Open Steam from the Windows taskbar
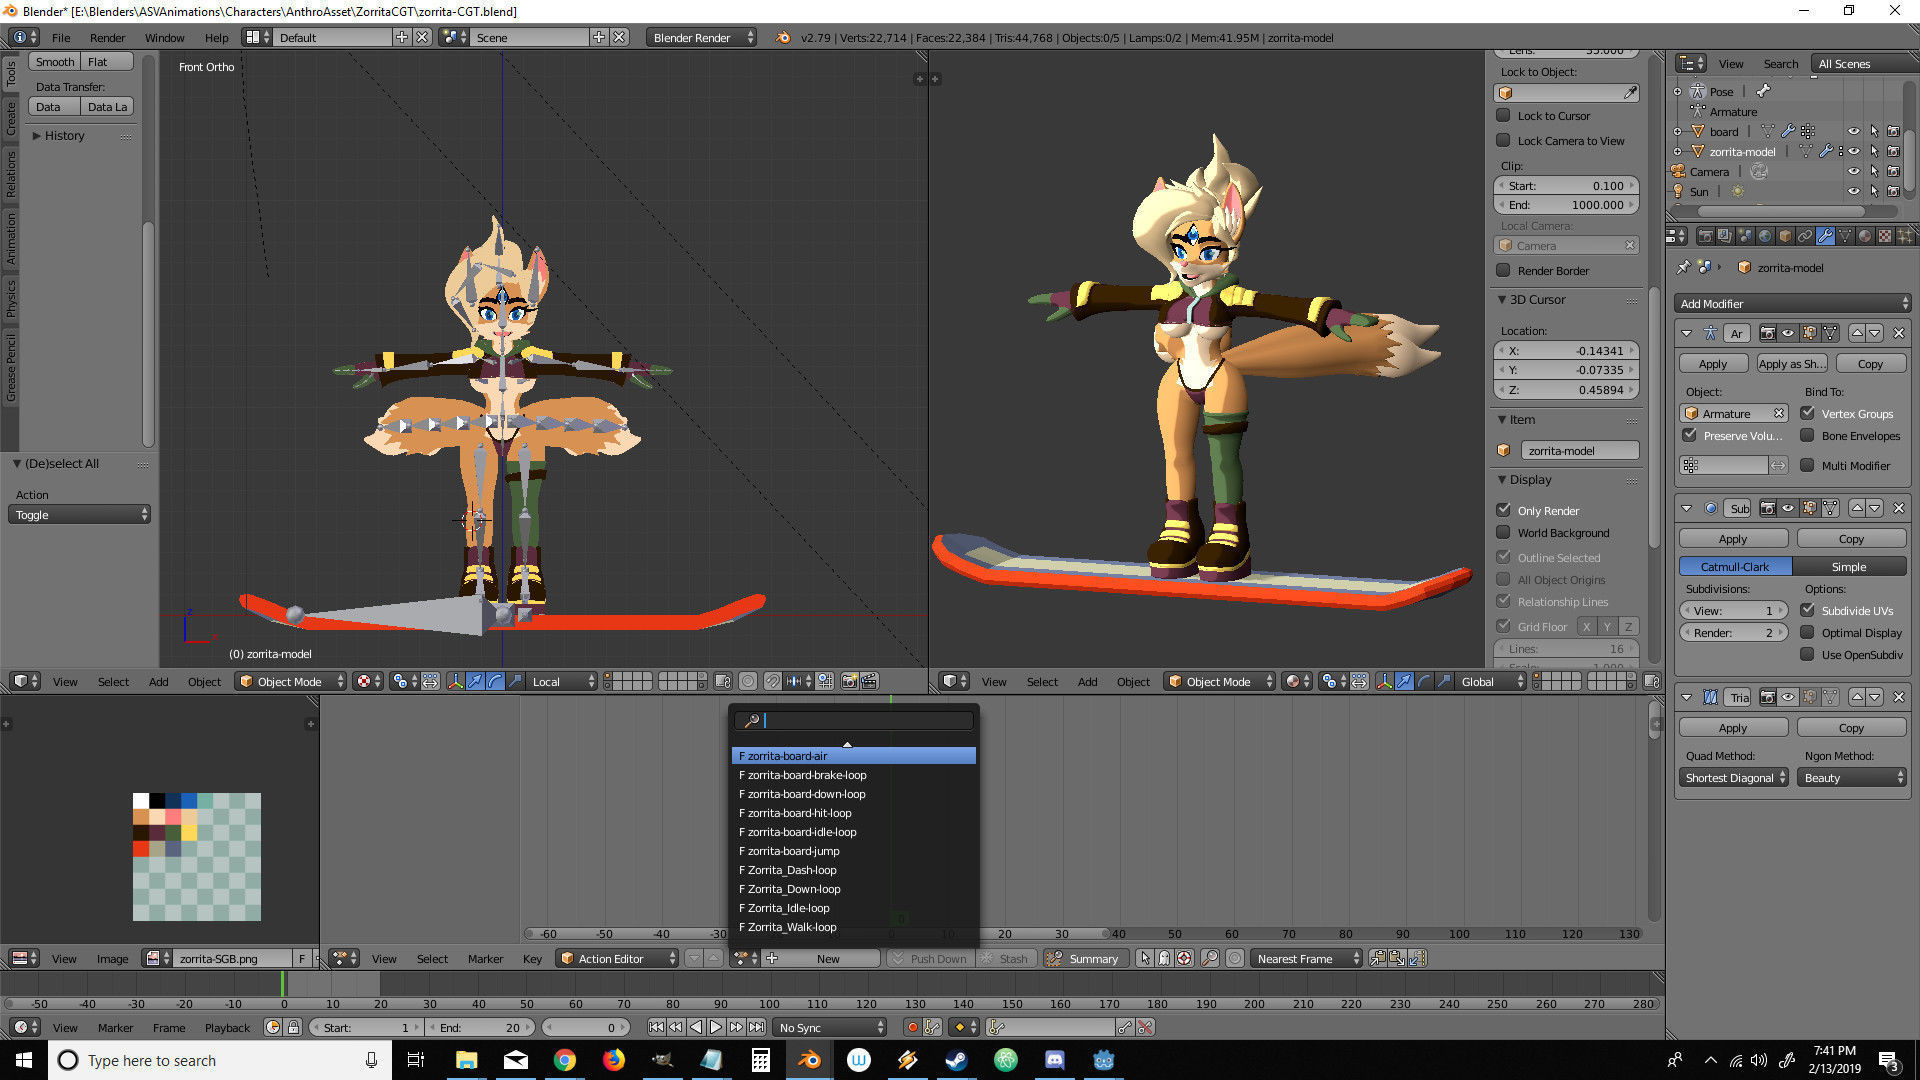The image size is (1920, 1080). (956, 1060)
